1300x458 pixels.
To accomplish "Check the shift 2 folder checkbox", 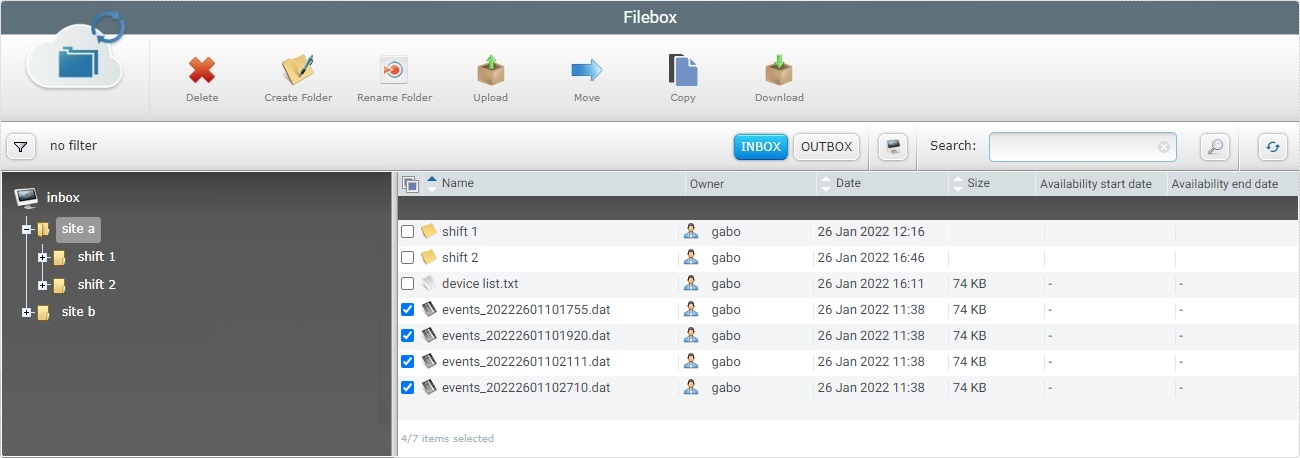I will point(407,257).
